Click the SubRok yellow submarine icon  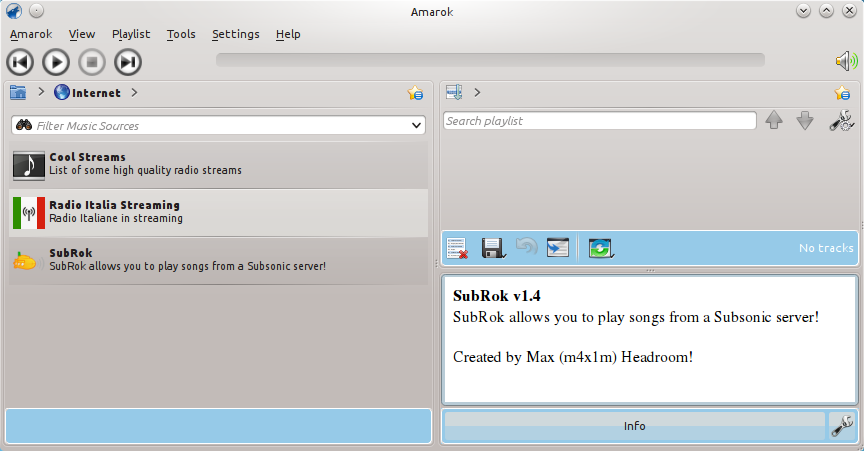(x=25, y=261)
